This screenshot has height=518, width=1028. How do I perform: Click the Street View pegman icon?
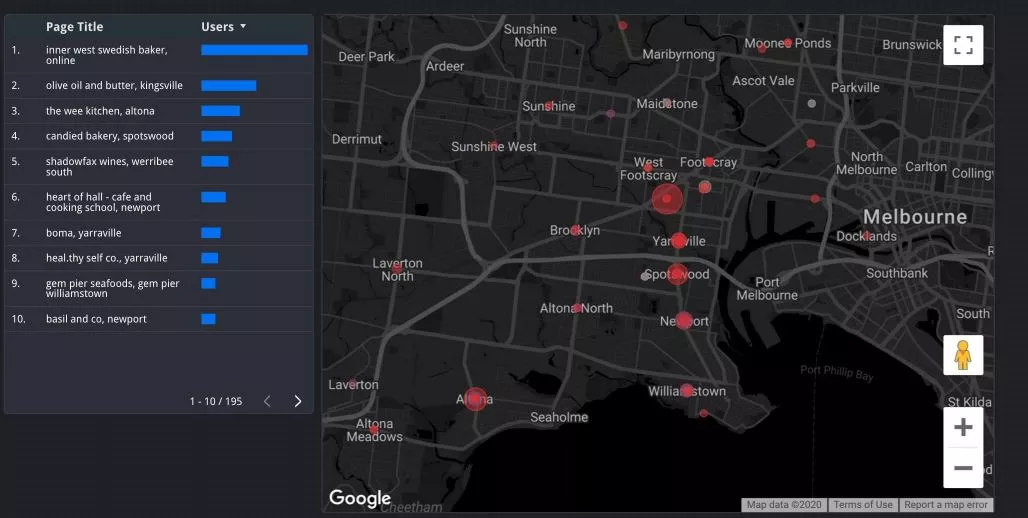(x=963, y=355)
